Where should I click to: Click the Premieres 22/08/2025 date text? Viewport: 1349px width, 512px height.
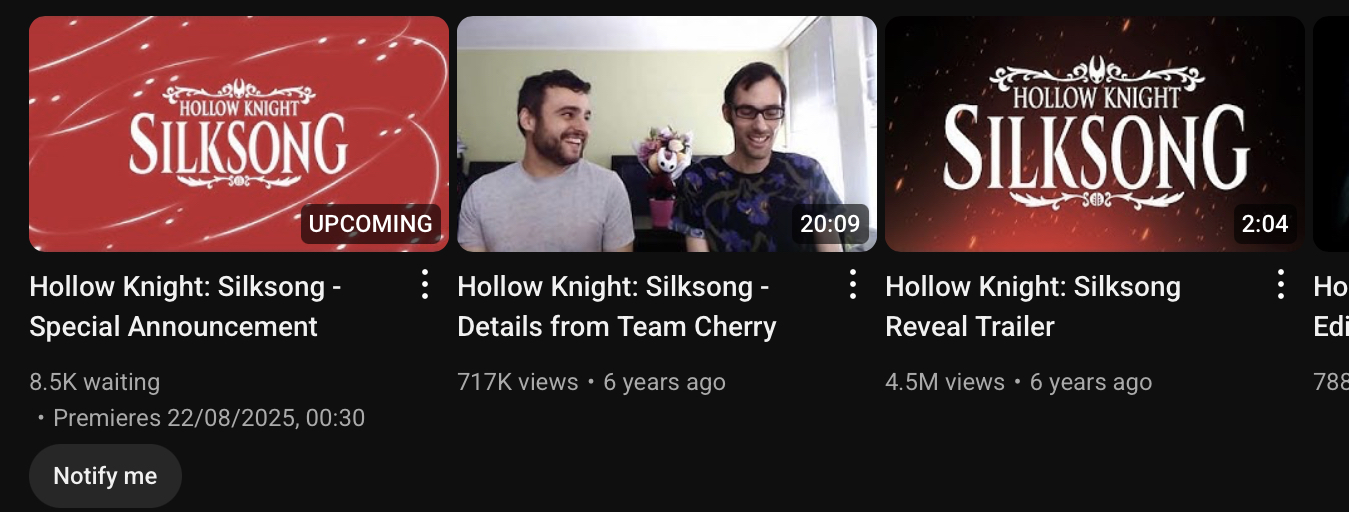[208, 418]
